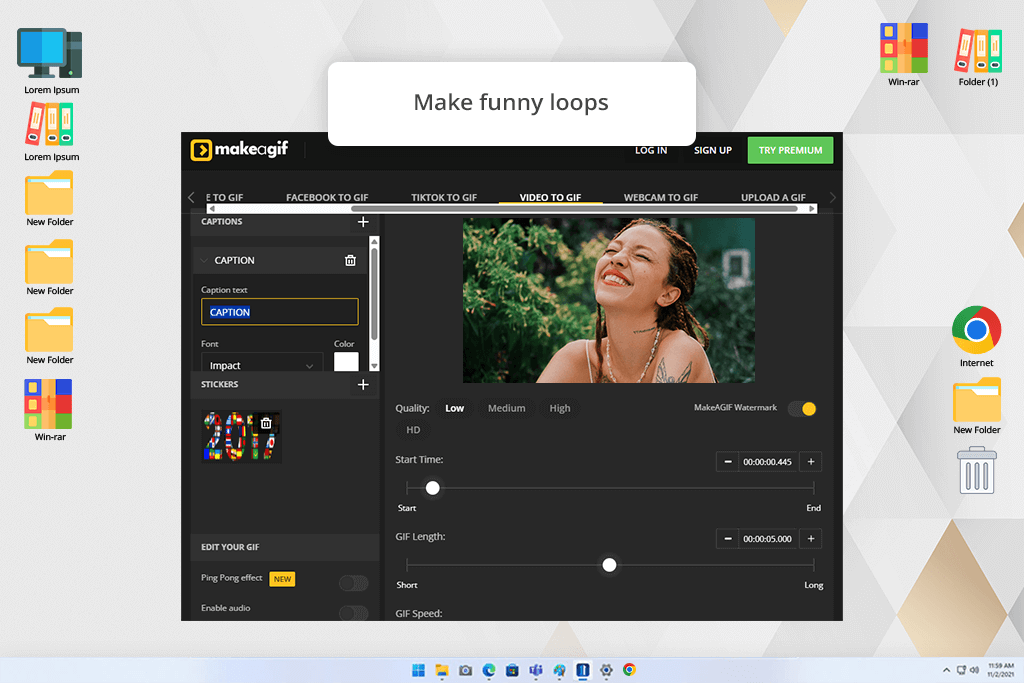Screen dimensions: 1024x683
Task: Open Internet Chrome desktop shortcut
Action: click(x=976, y=336)
